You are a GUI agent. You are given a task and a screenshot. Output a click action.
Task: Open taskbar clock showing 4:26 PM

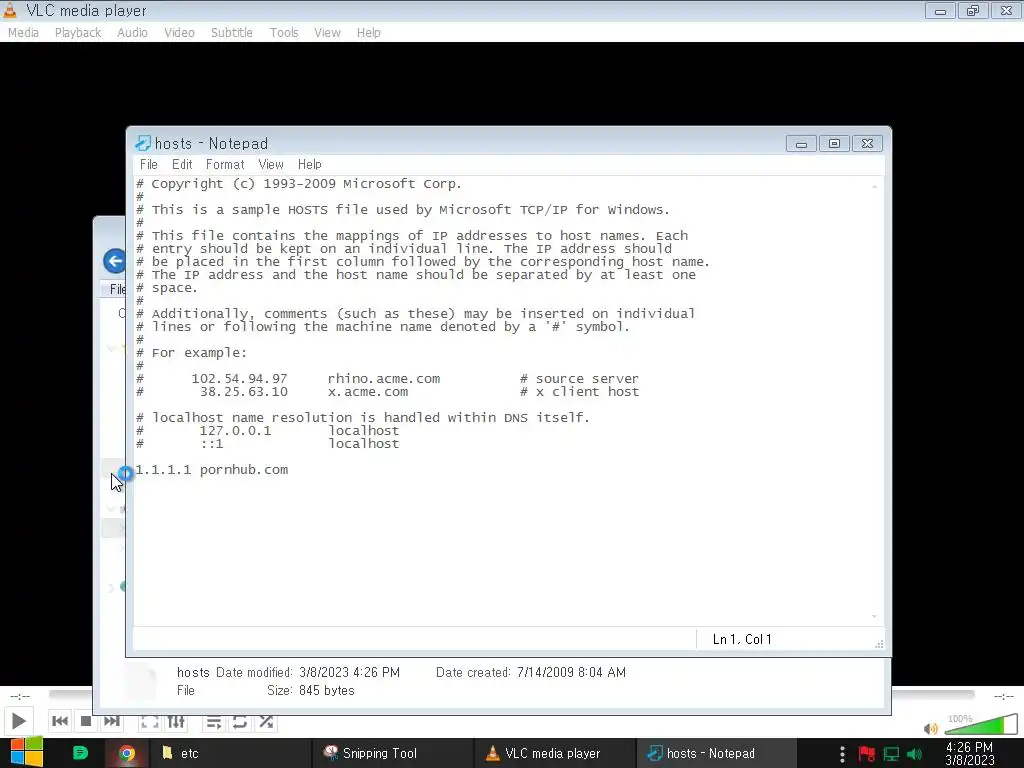970,753
